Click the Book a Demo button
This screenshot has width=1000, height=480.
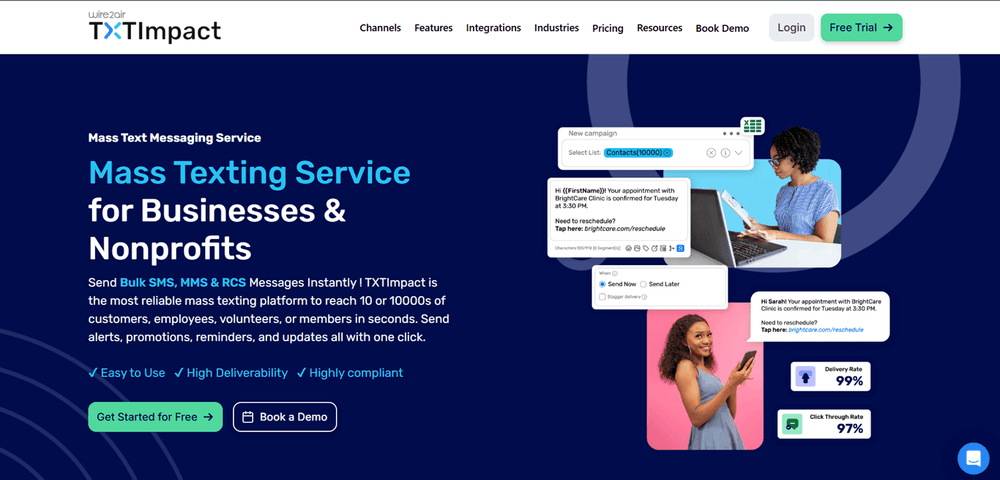284,417
